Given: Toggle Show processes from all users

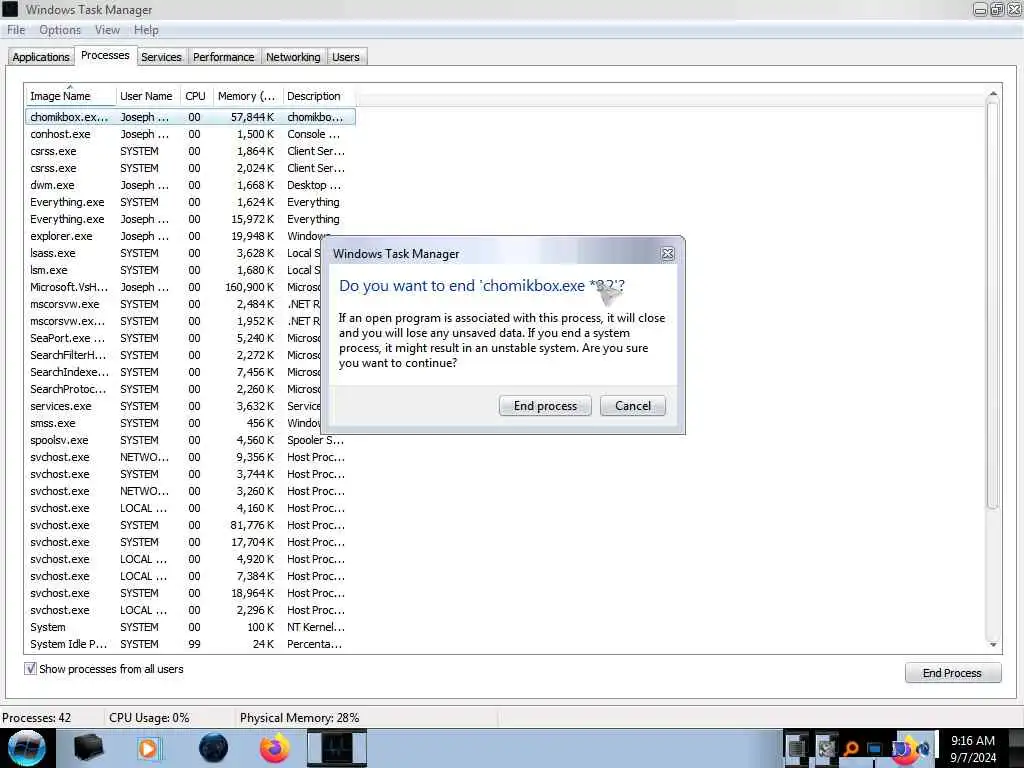Looking at the screenshot, I should point(30,669).
